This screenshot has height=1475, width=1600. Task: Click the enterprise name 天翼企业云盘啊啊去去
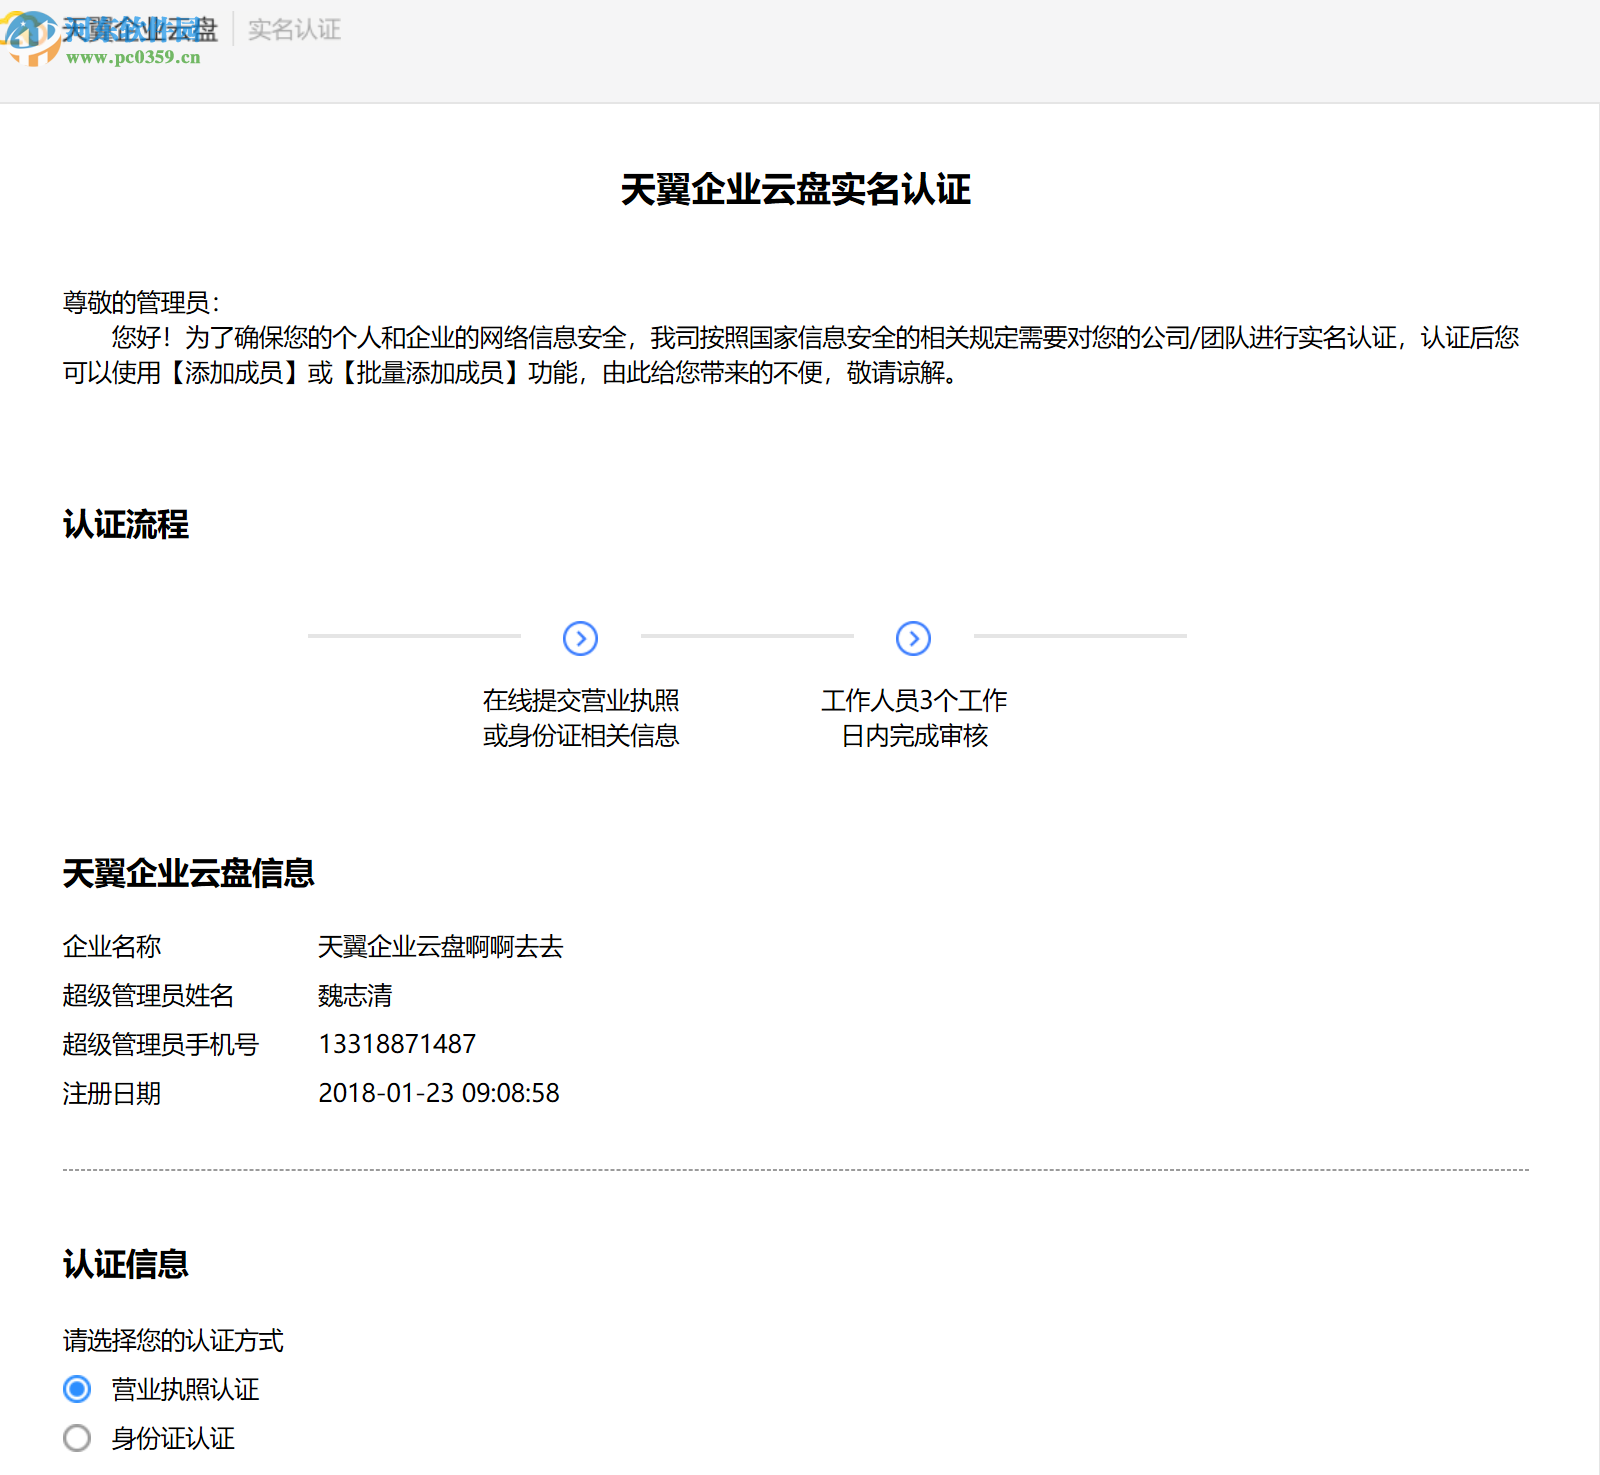coord(440,946)
